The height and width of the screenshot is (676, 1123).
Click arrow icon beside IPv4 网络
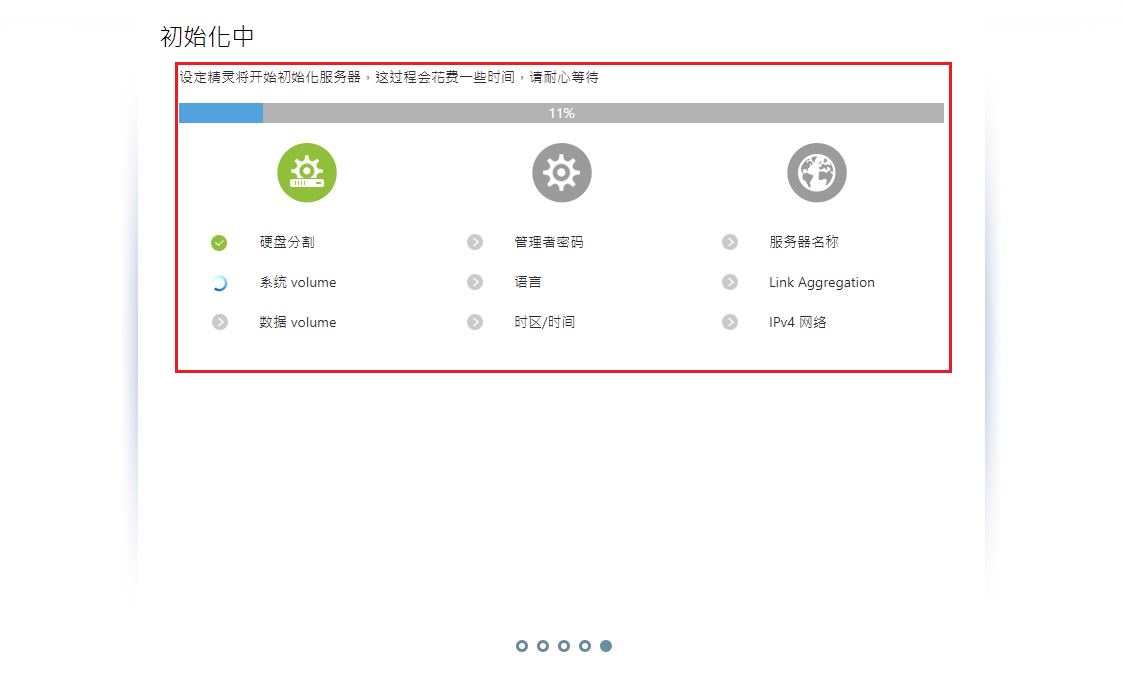729,322
